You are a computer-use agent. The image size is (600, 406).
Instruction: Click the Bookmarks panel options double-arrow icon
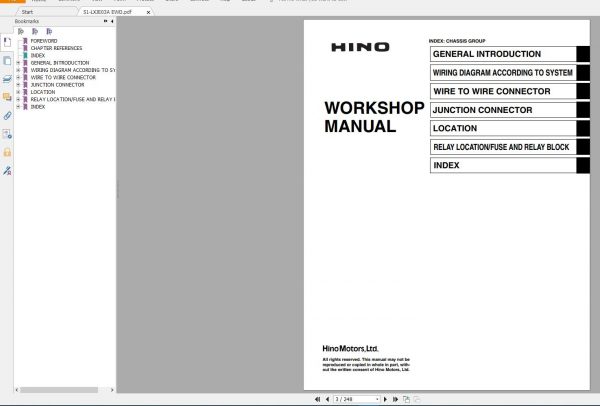click(x=106, y=21)
